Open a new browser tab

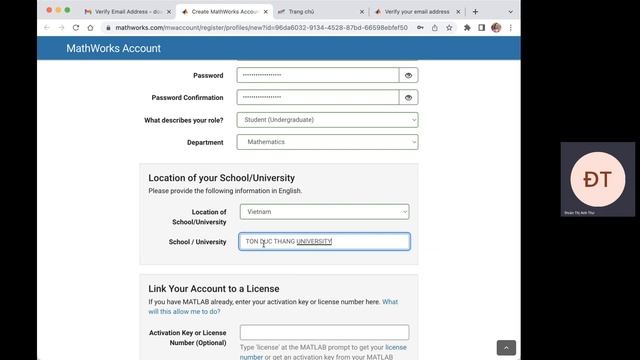point(475,12)
